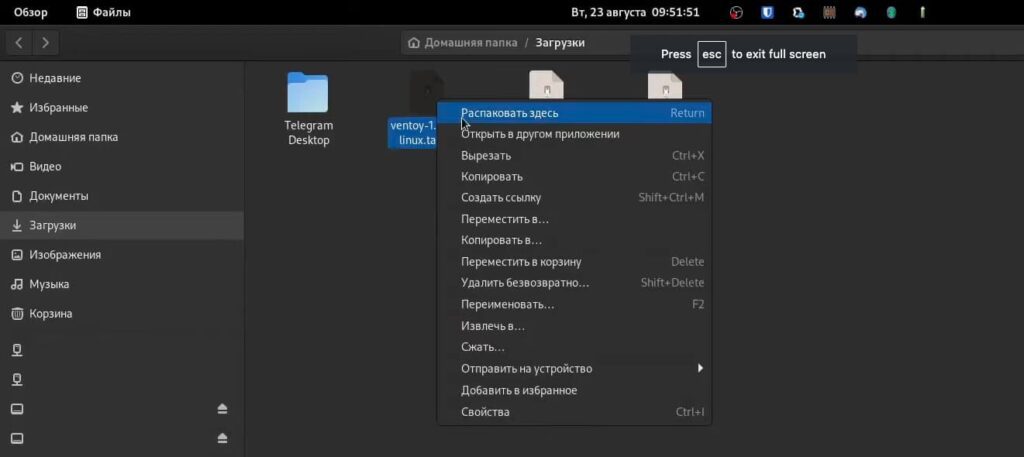Screen dimensions: 1024x457
Task: Select Распаковать здесь from context menu
Action: coord(510,113)
